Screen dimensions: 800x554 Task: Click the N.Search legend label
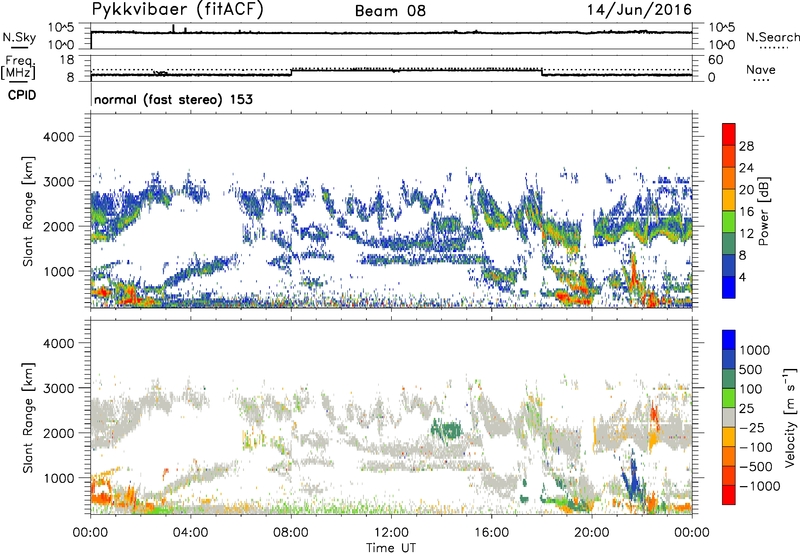[773, 37]
